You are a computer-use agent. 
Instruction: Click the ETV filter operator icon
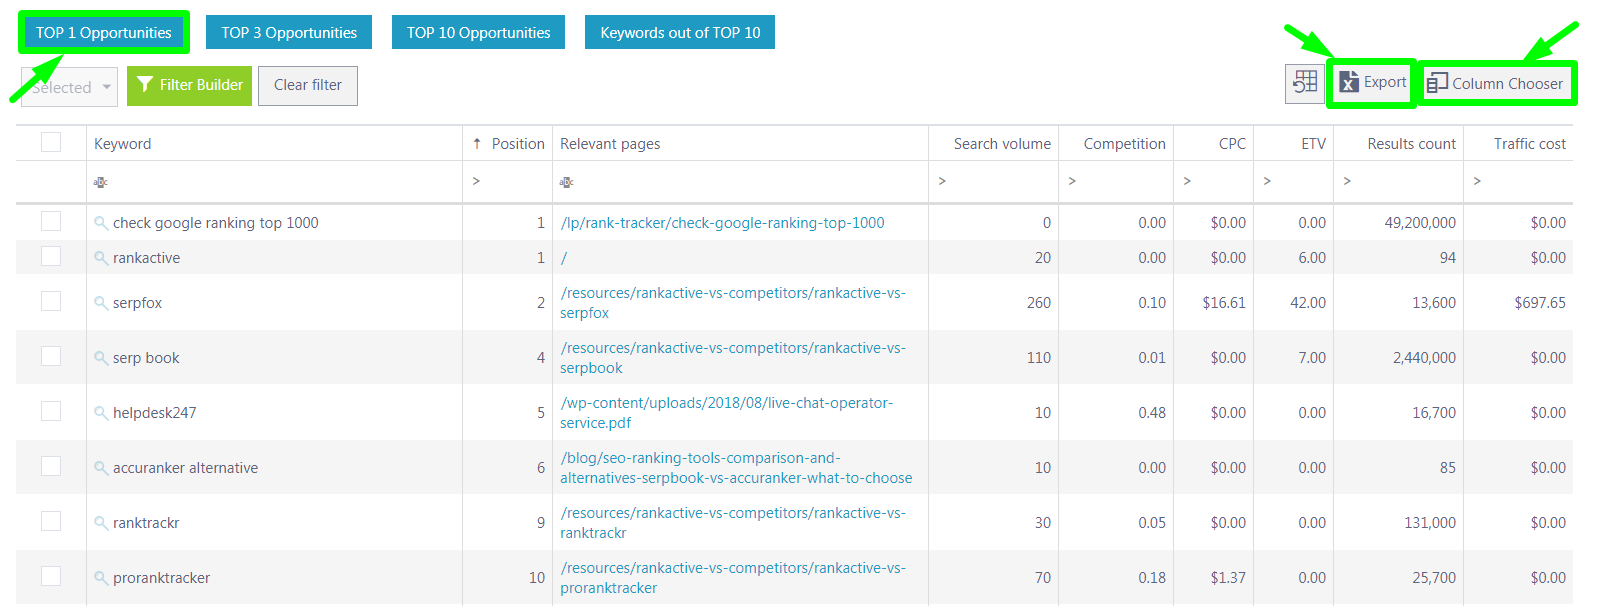(x=1267, y=181)
